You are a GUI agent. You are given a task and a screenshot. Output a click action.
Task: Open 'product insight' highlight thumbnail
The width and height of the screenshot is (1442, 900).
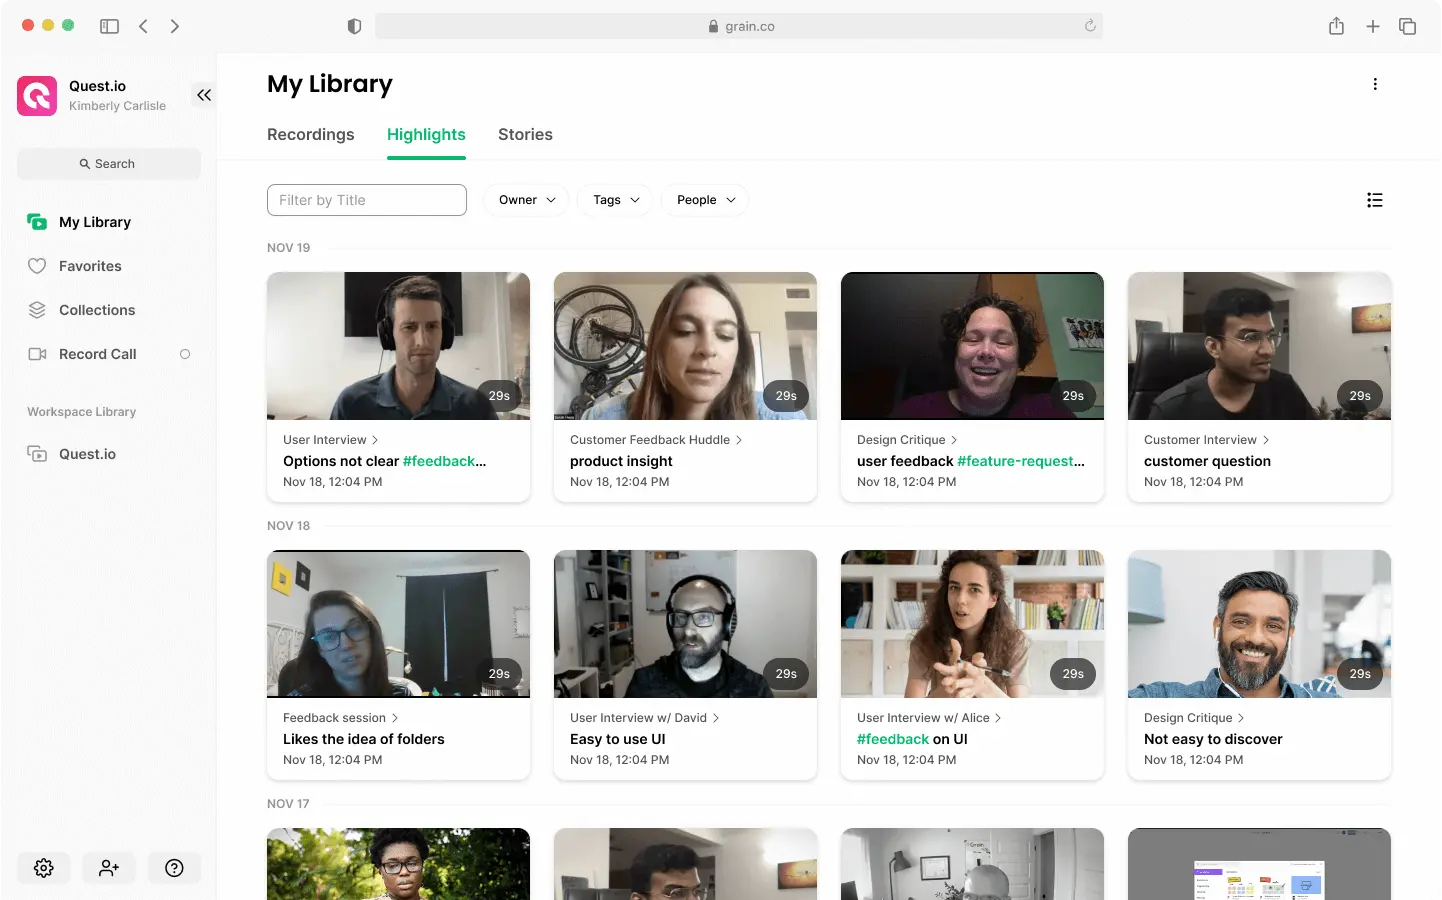click(x=685, y=346)
